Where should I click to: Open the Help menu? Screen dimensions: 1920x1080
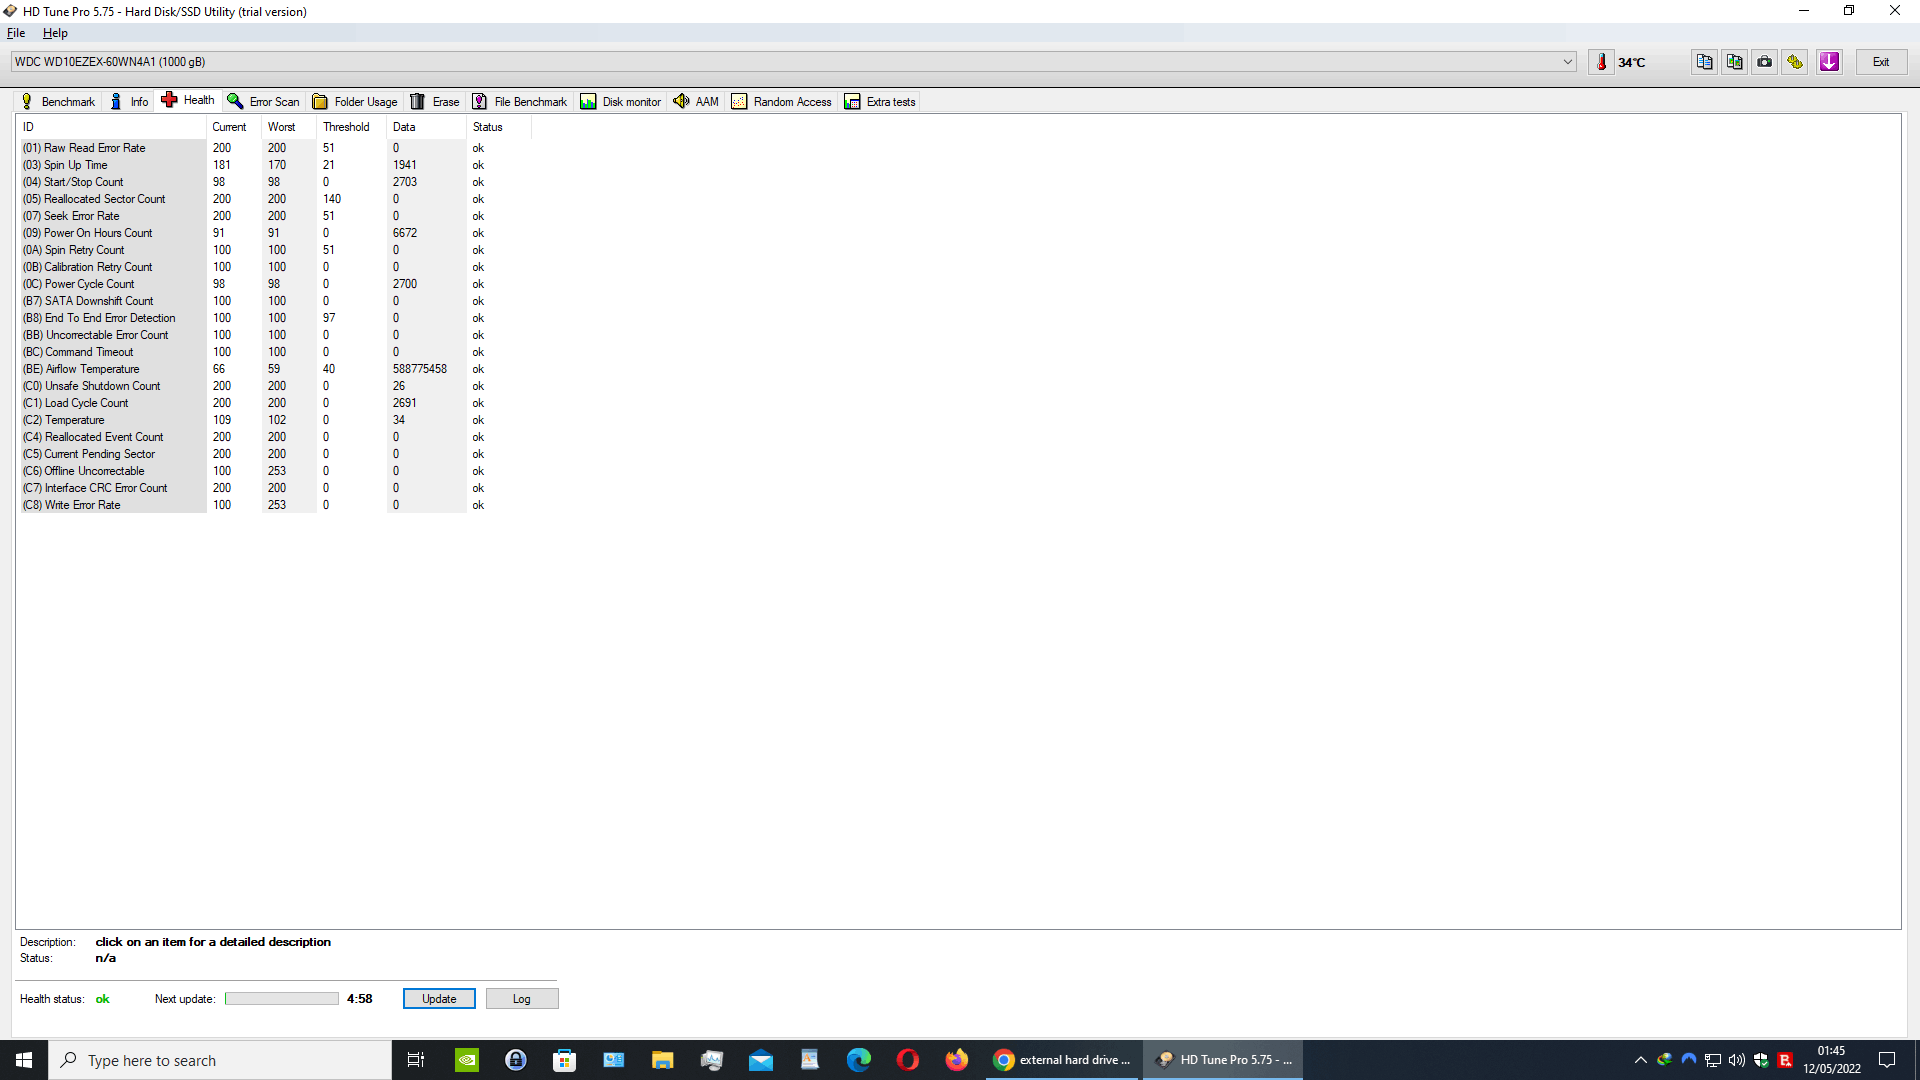[55, 33]
